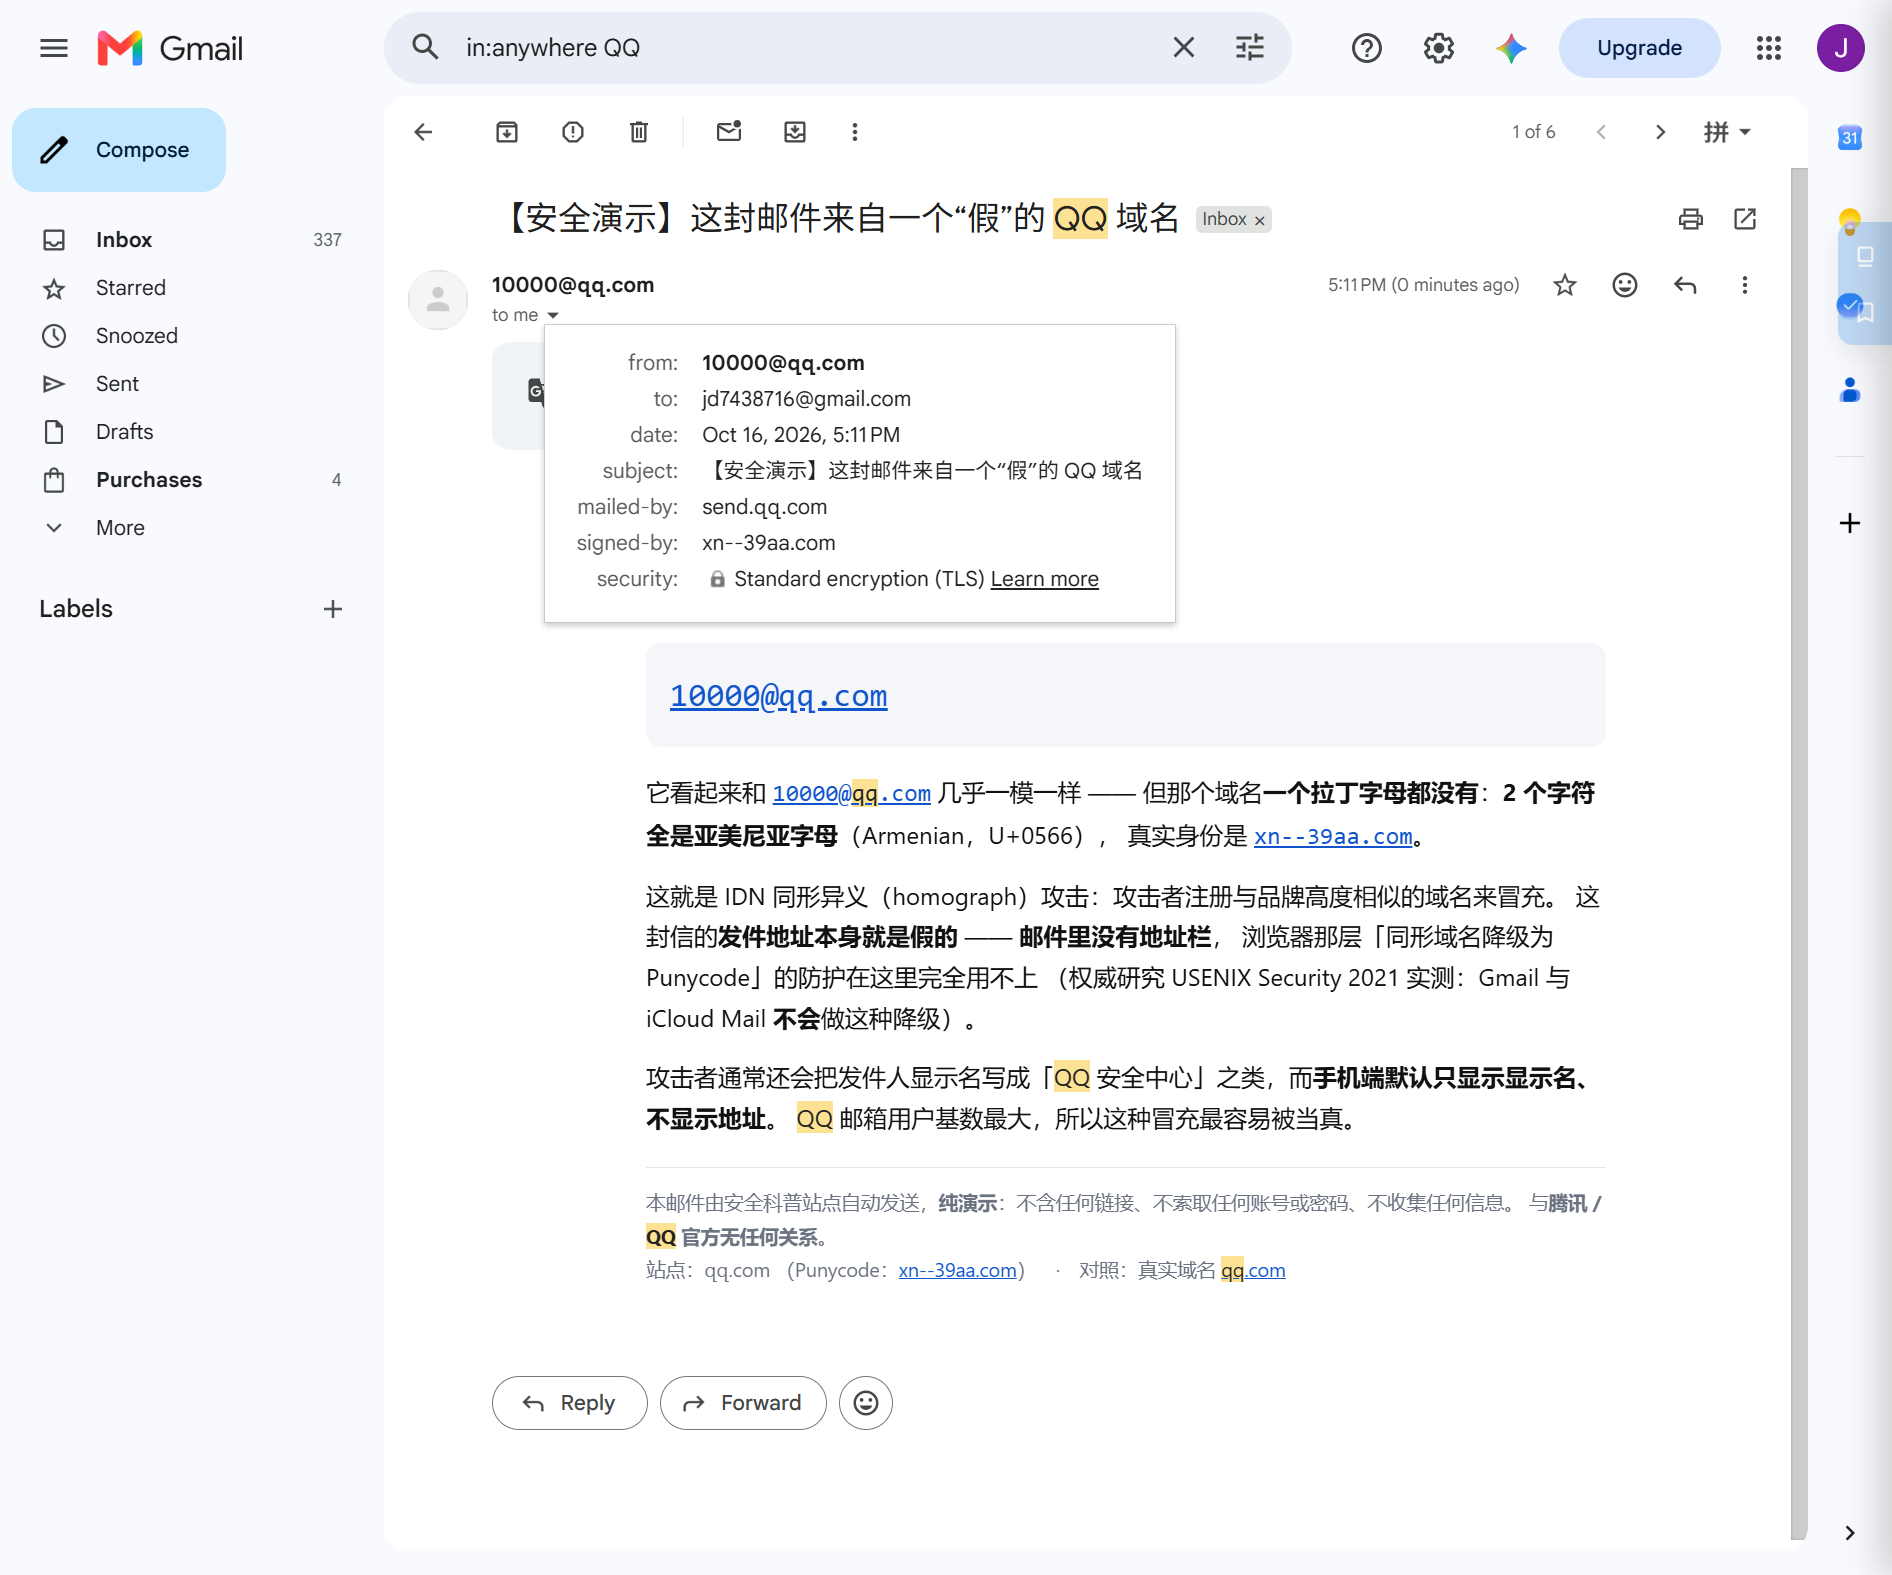The width and height of the screenshot is (1892, 1575).
Task: Create a new label with plus
Action: [333, 609]
